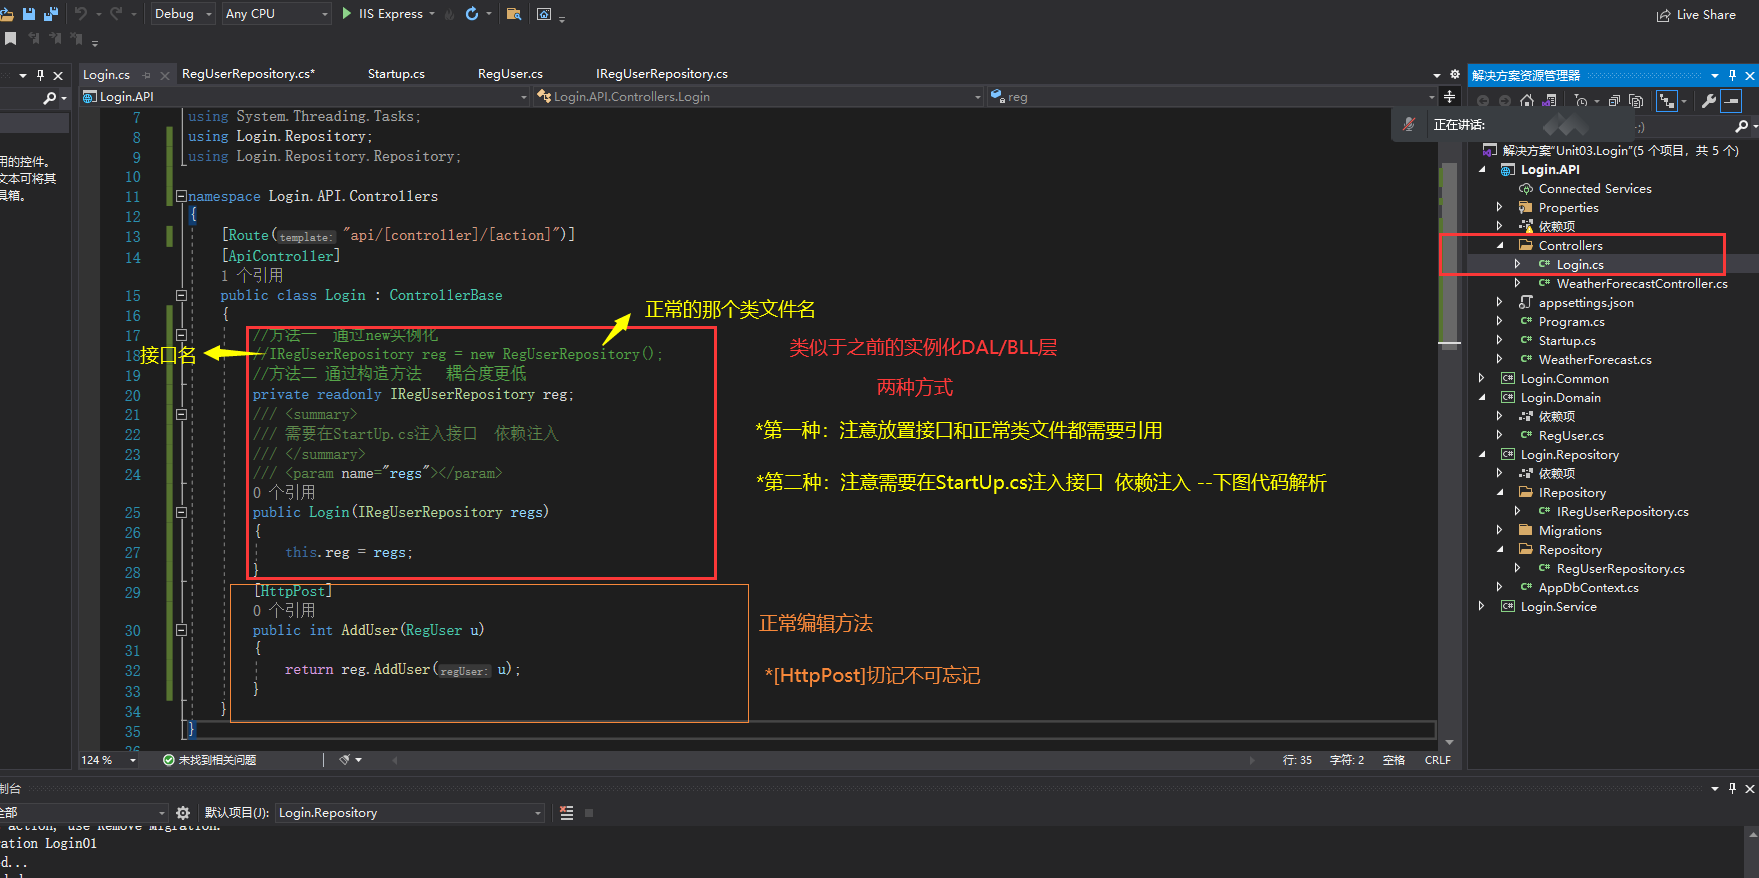The width and height of the screenshot is (1759, 878).
Task: Select Login.cs in Solution Explorer
Action: 1579,265
